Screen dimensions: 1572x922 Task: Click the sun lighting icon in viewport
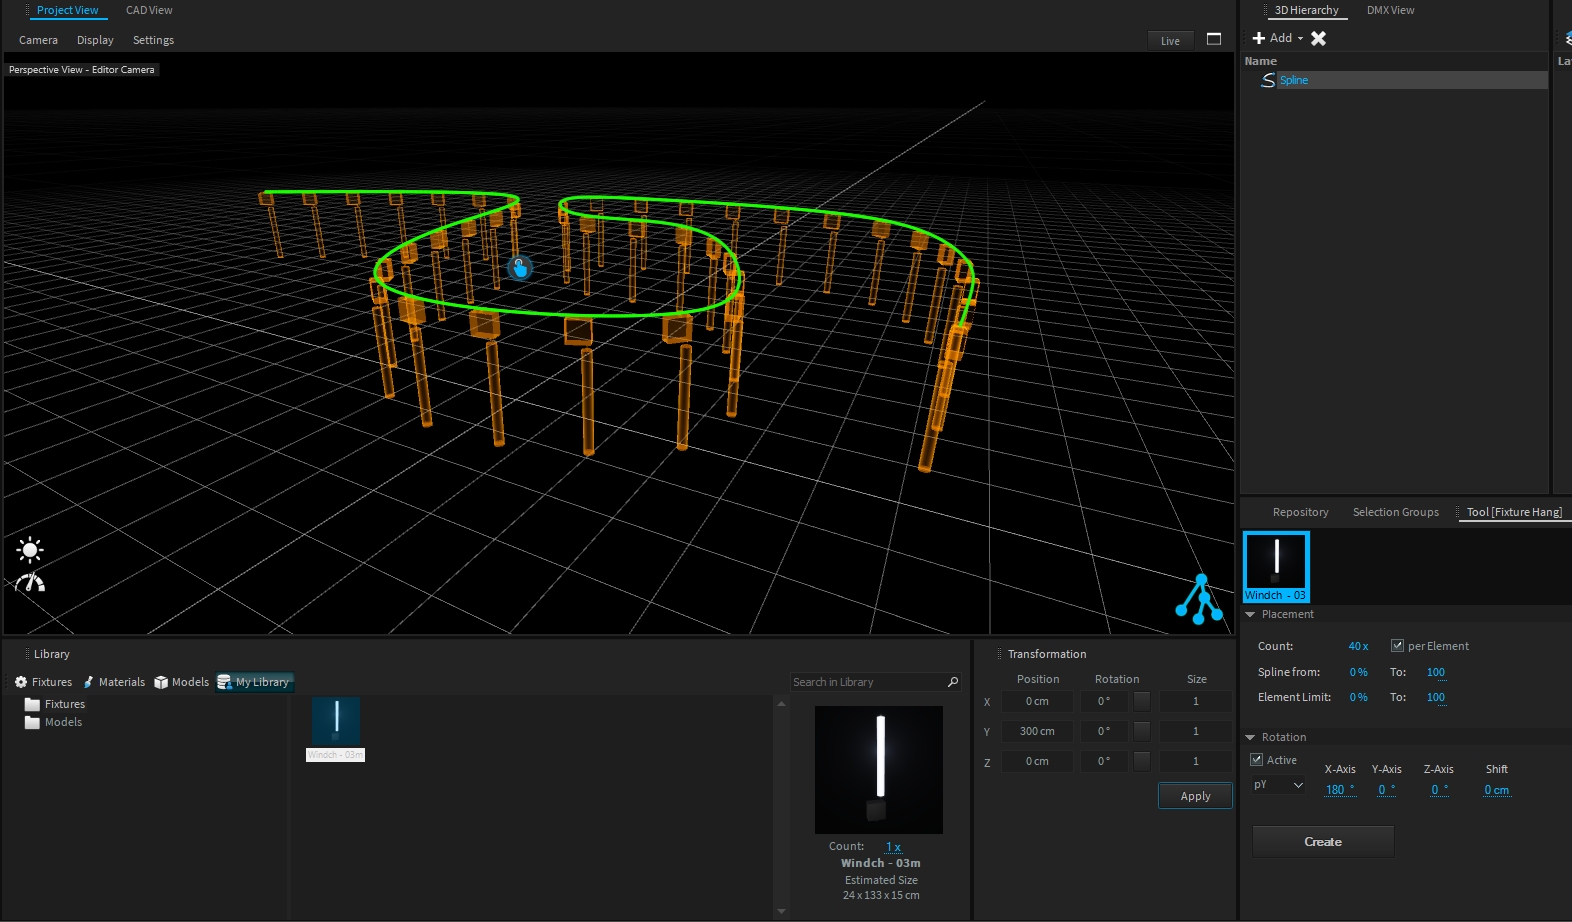(30, 549)
